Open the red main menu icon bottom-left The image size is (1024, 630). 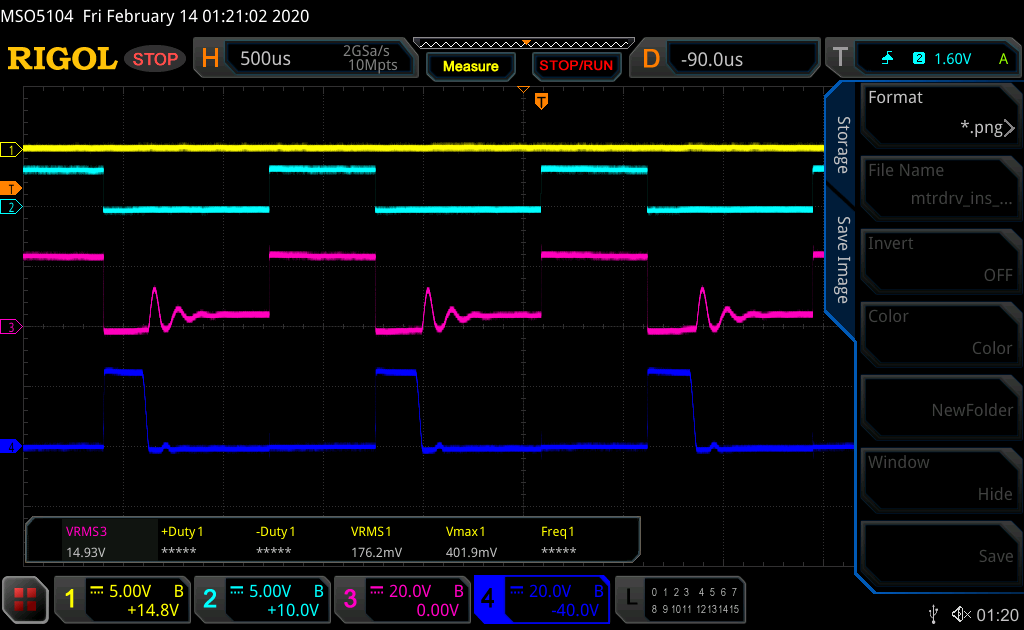pos(24,599)
